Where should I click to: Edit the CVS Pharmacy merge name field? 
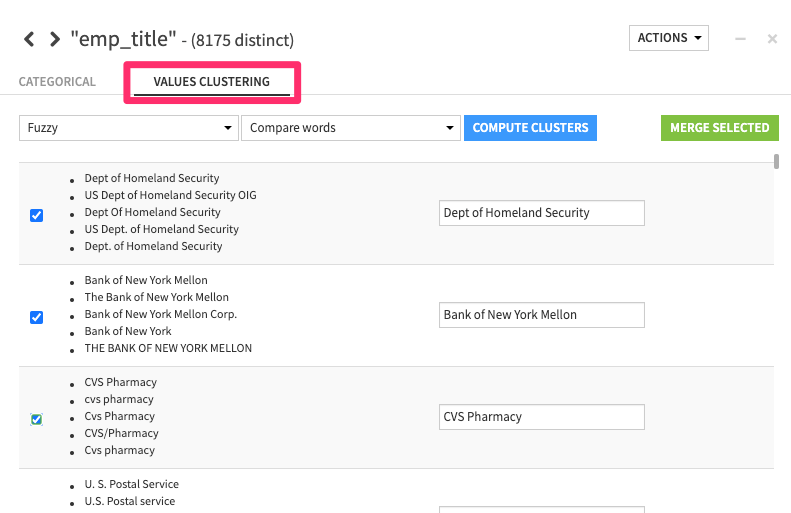pos(541,417)
